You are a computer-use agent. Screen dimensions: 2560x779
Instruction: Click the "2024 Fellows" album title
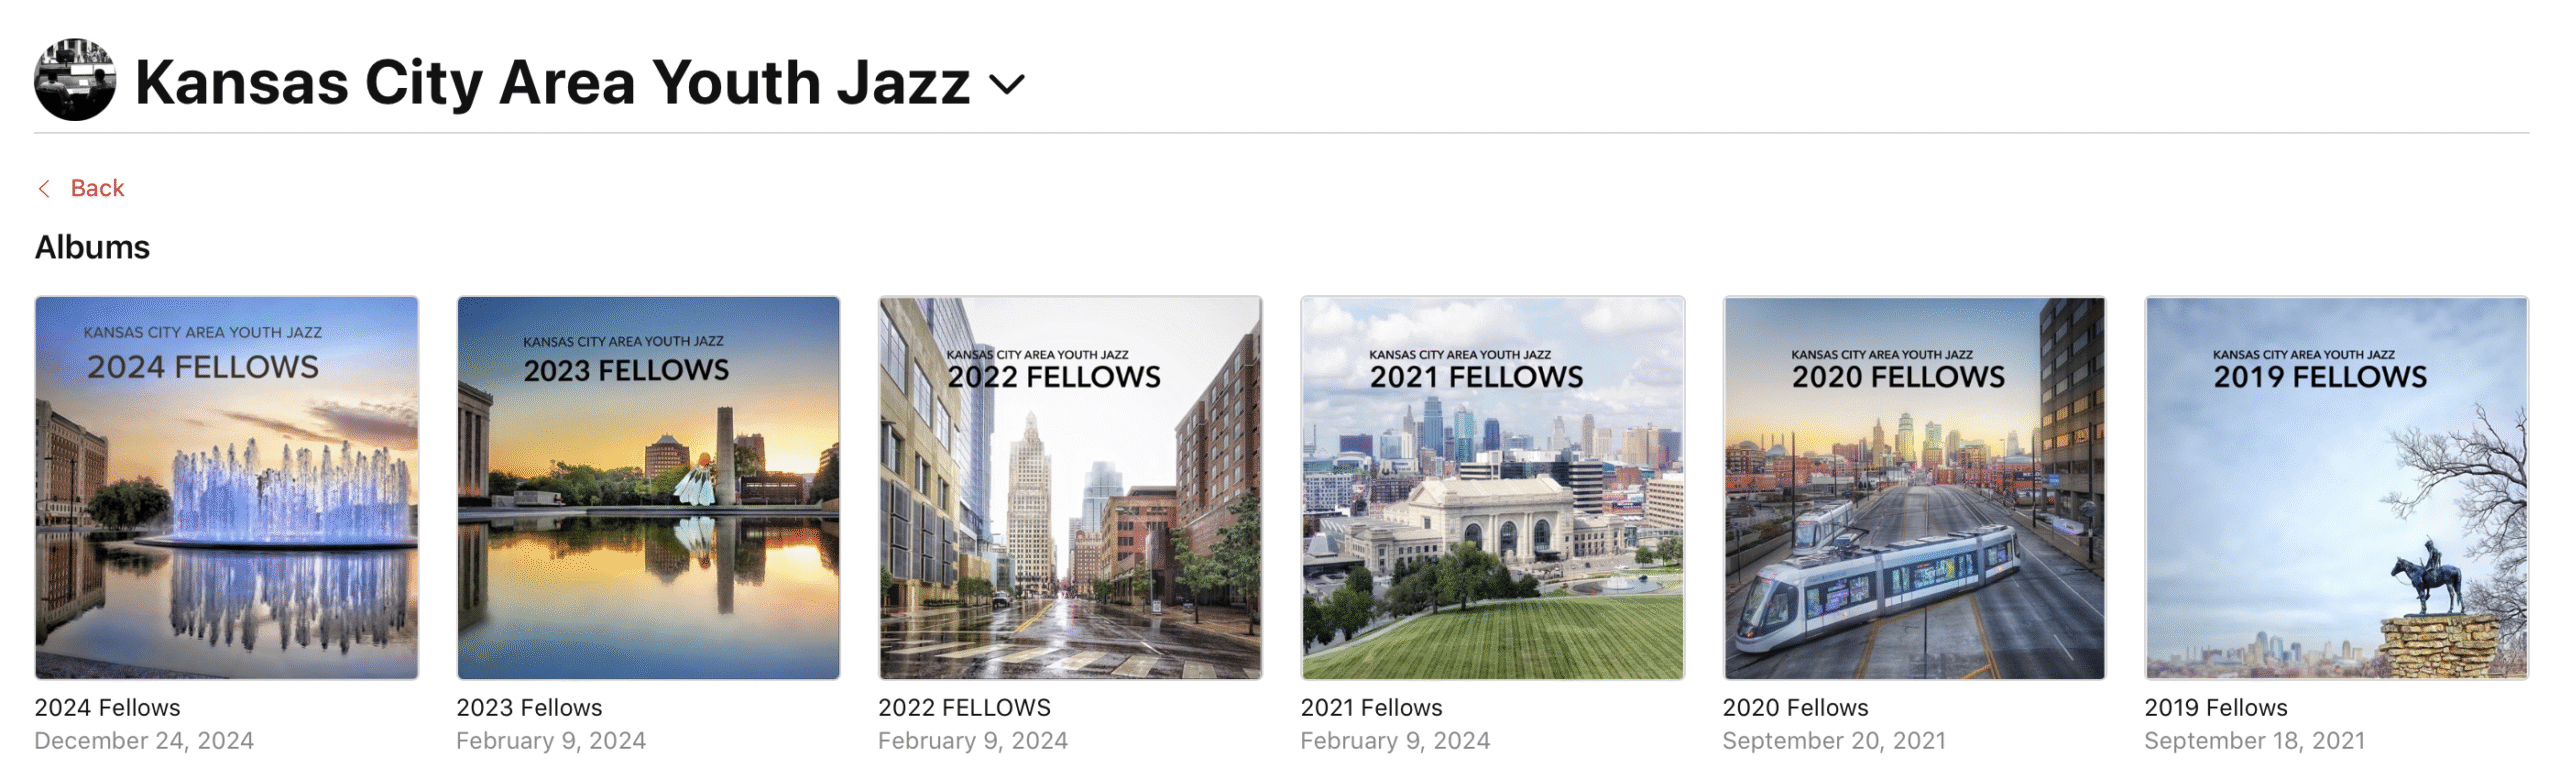[107, 707]
